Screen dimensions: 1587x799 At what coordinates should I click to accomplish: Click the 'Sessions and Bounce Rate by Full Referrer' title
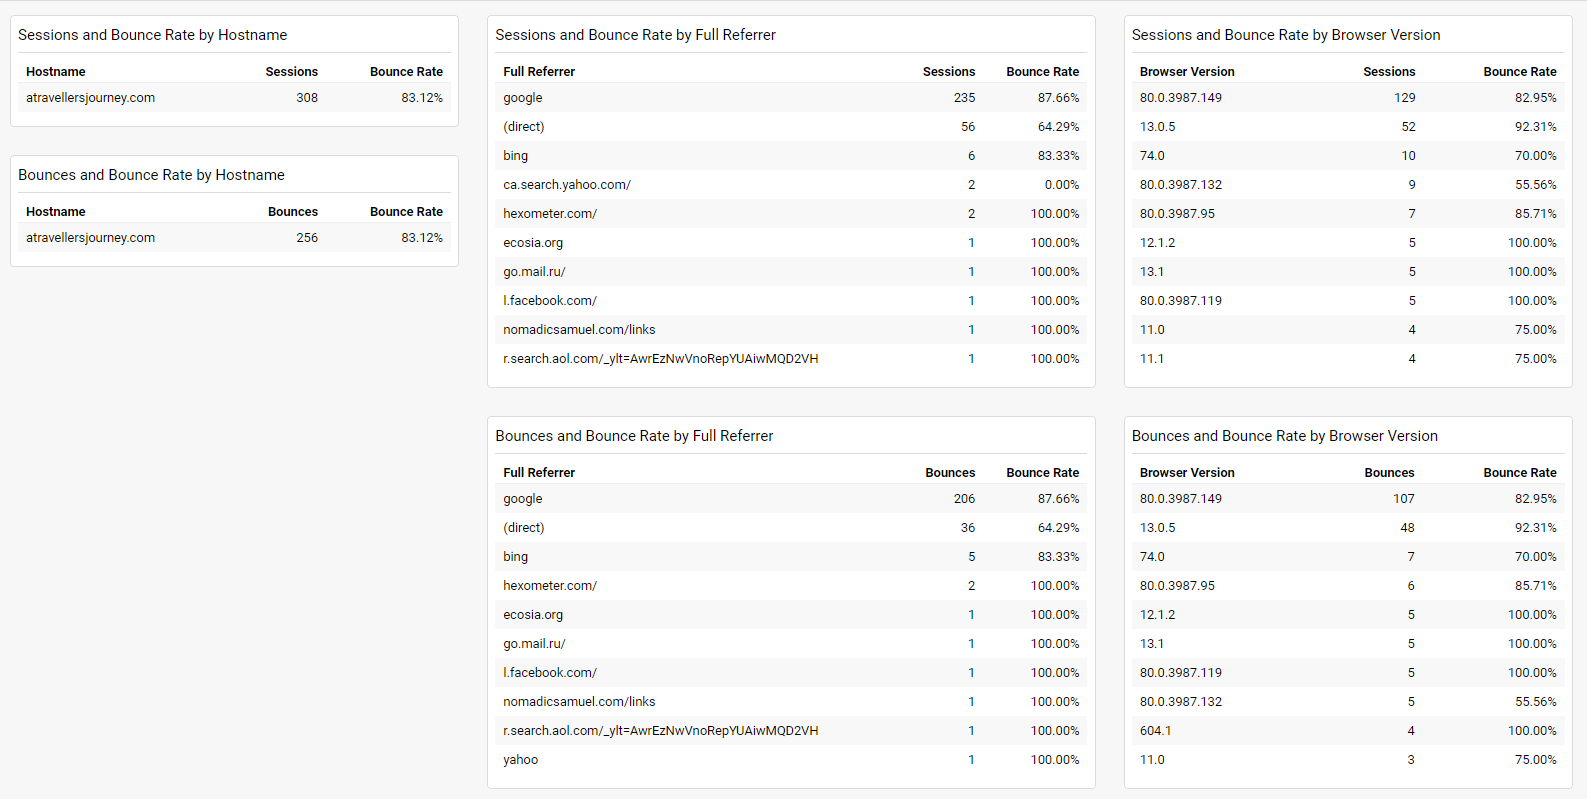pyautogui.click(x=635, y=35)
